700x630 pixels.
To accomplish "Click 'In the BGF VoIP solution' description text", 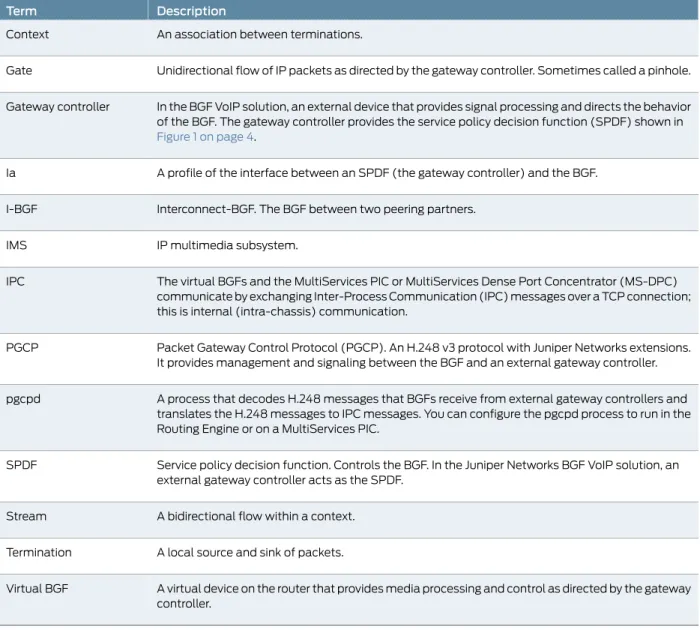I will (424, 121).
